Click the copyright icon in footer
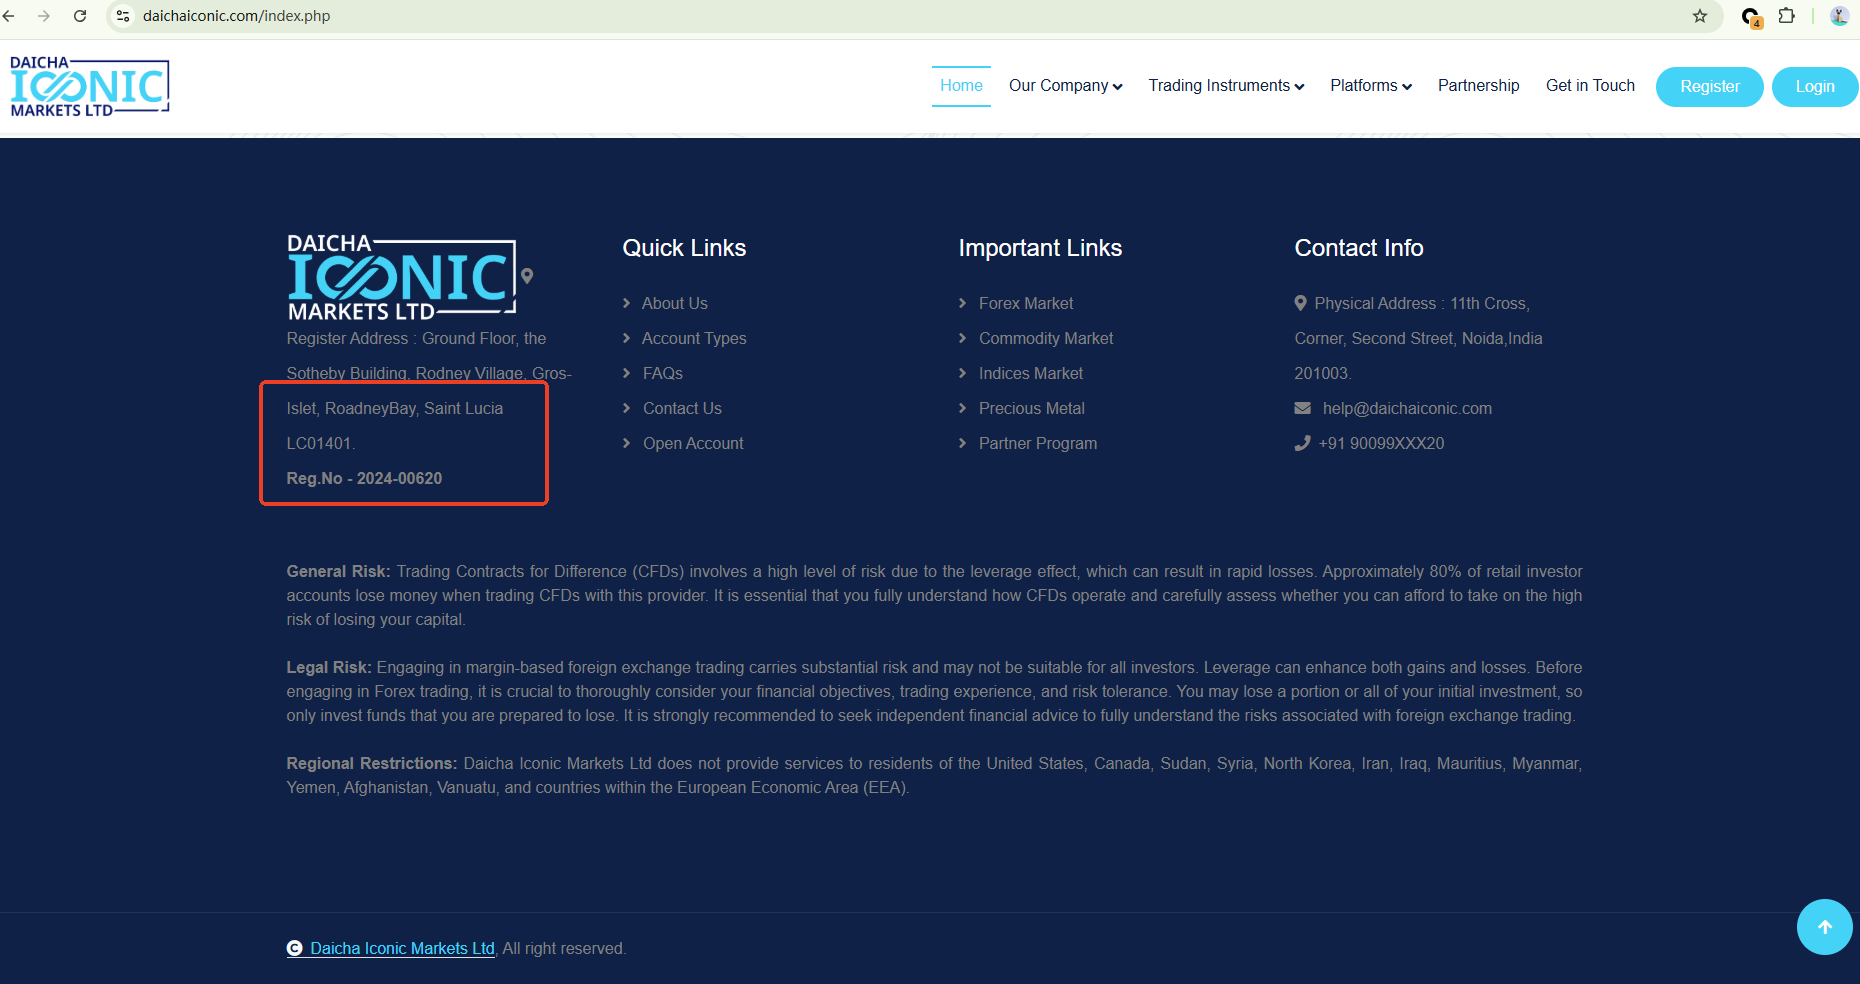This screenshot has height=984, width=1860. click(295, 948)
